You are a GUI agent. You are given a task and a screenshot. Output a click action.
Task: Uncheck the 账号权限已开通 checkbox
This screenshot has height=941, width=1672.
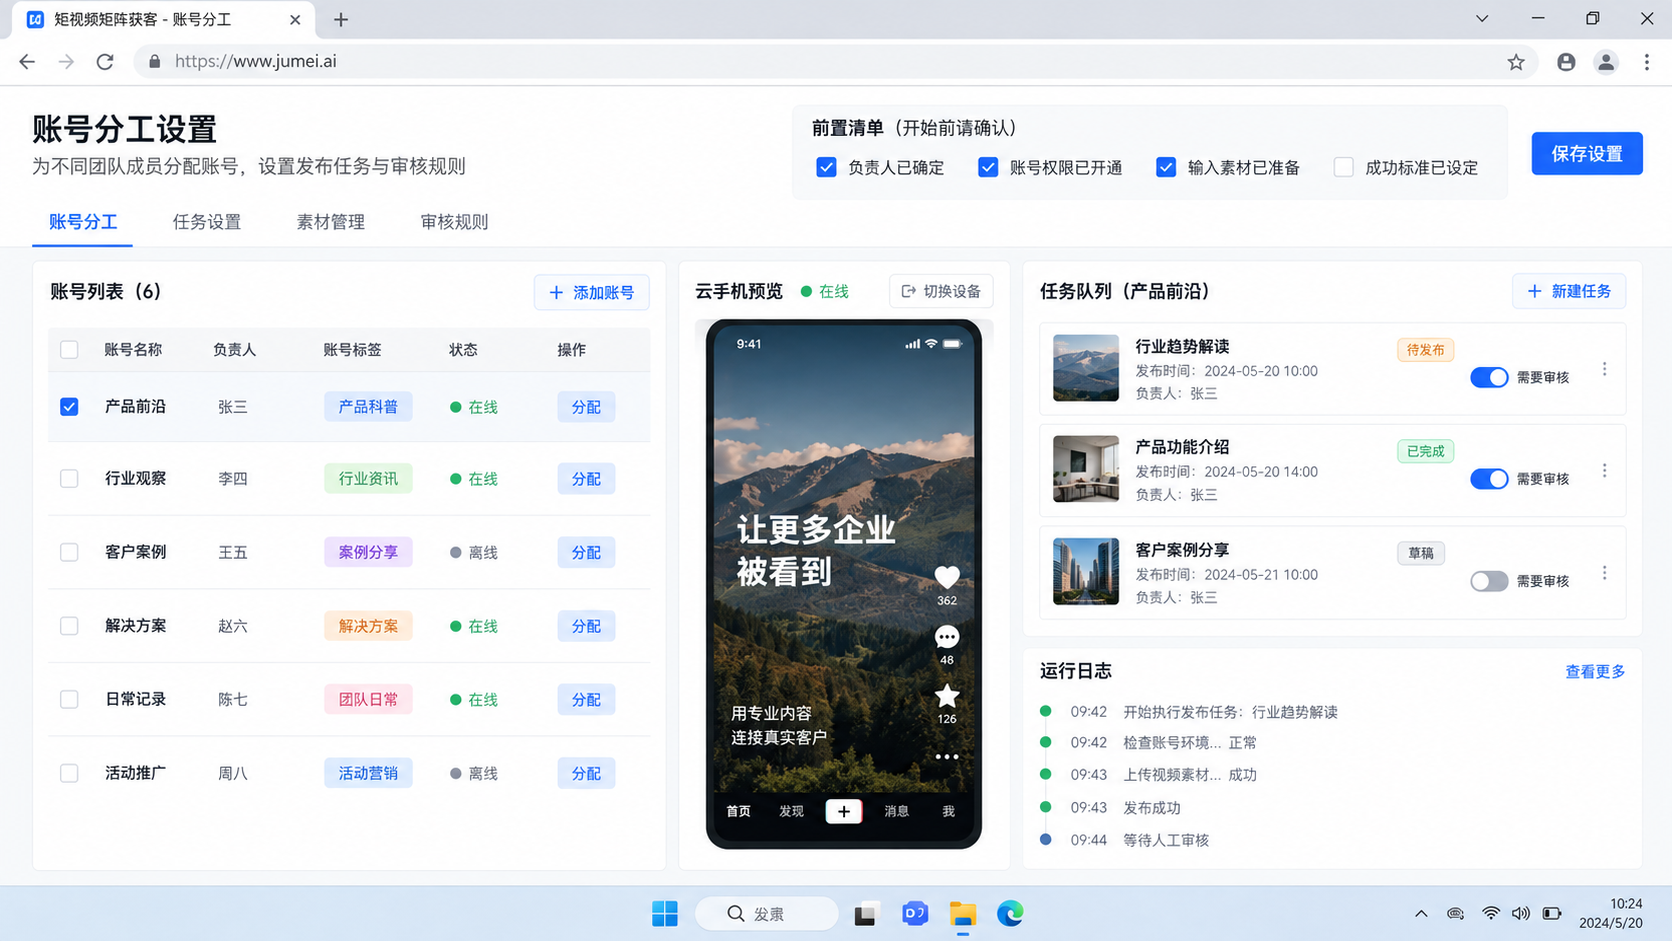tap(988, 167)
